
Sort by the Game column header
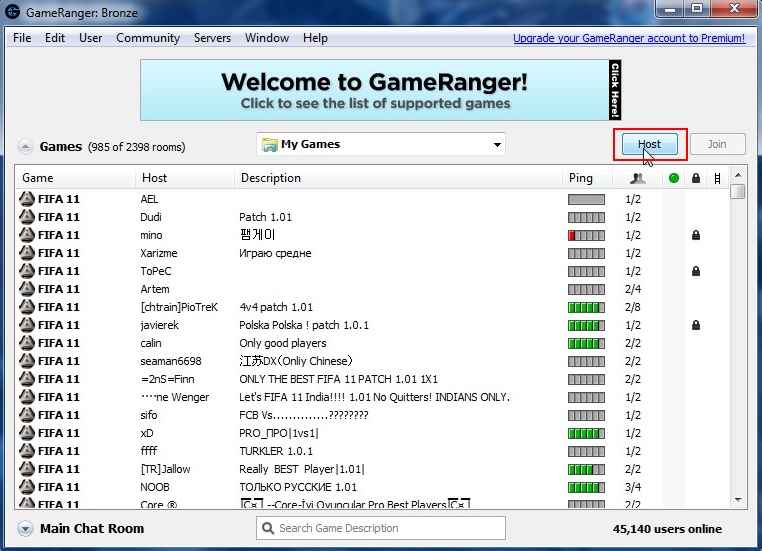pyautogui.click(x=75, y=178)
